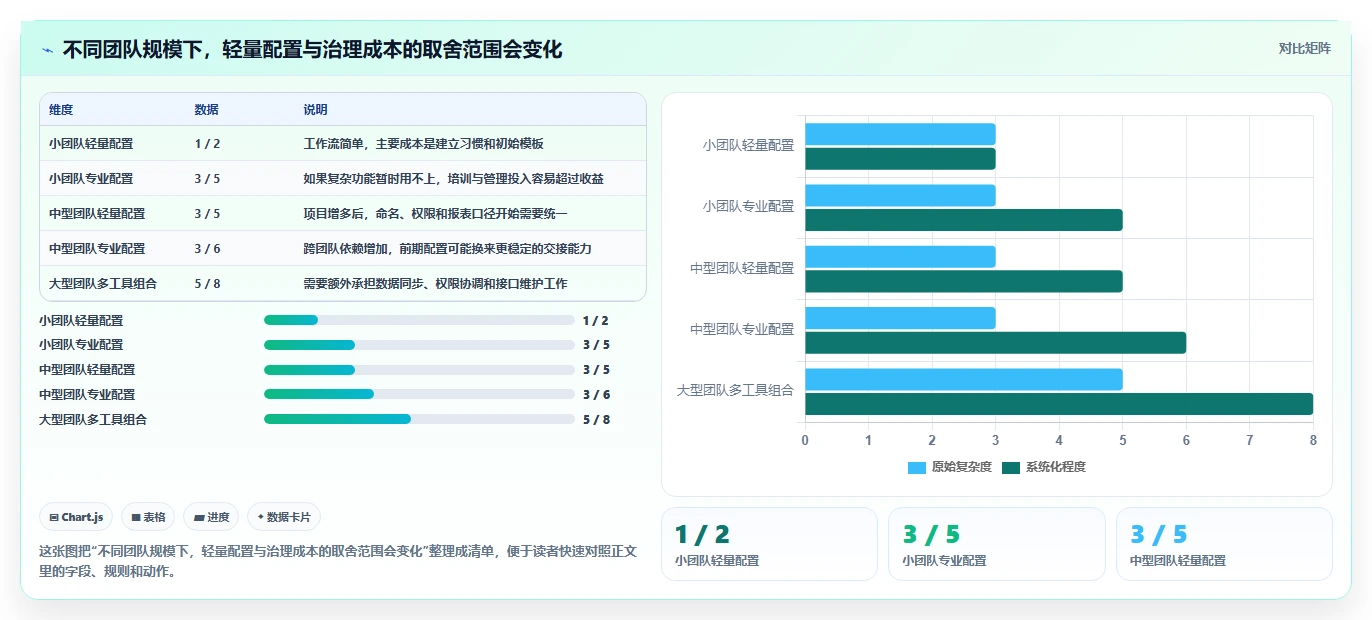Viewport: 1372px width, 620px height.
Task: Click the blue chart bar for 小团队轻量配置
Action: [900, 134]
